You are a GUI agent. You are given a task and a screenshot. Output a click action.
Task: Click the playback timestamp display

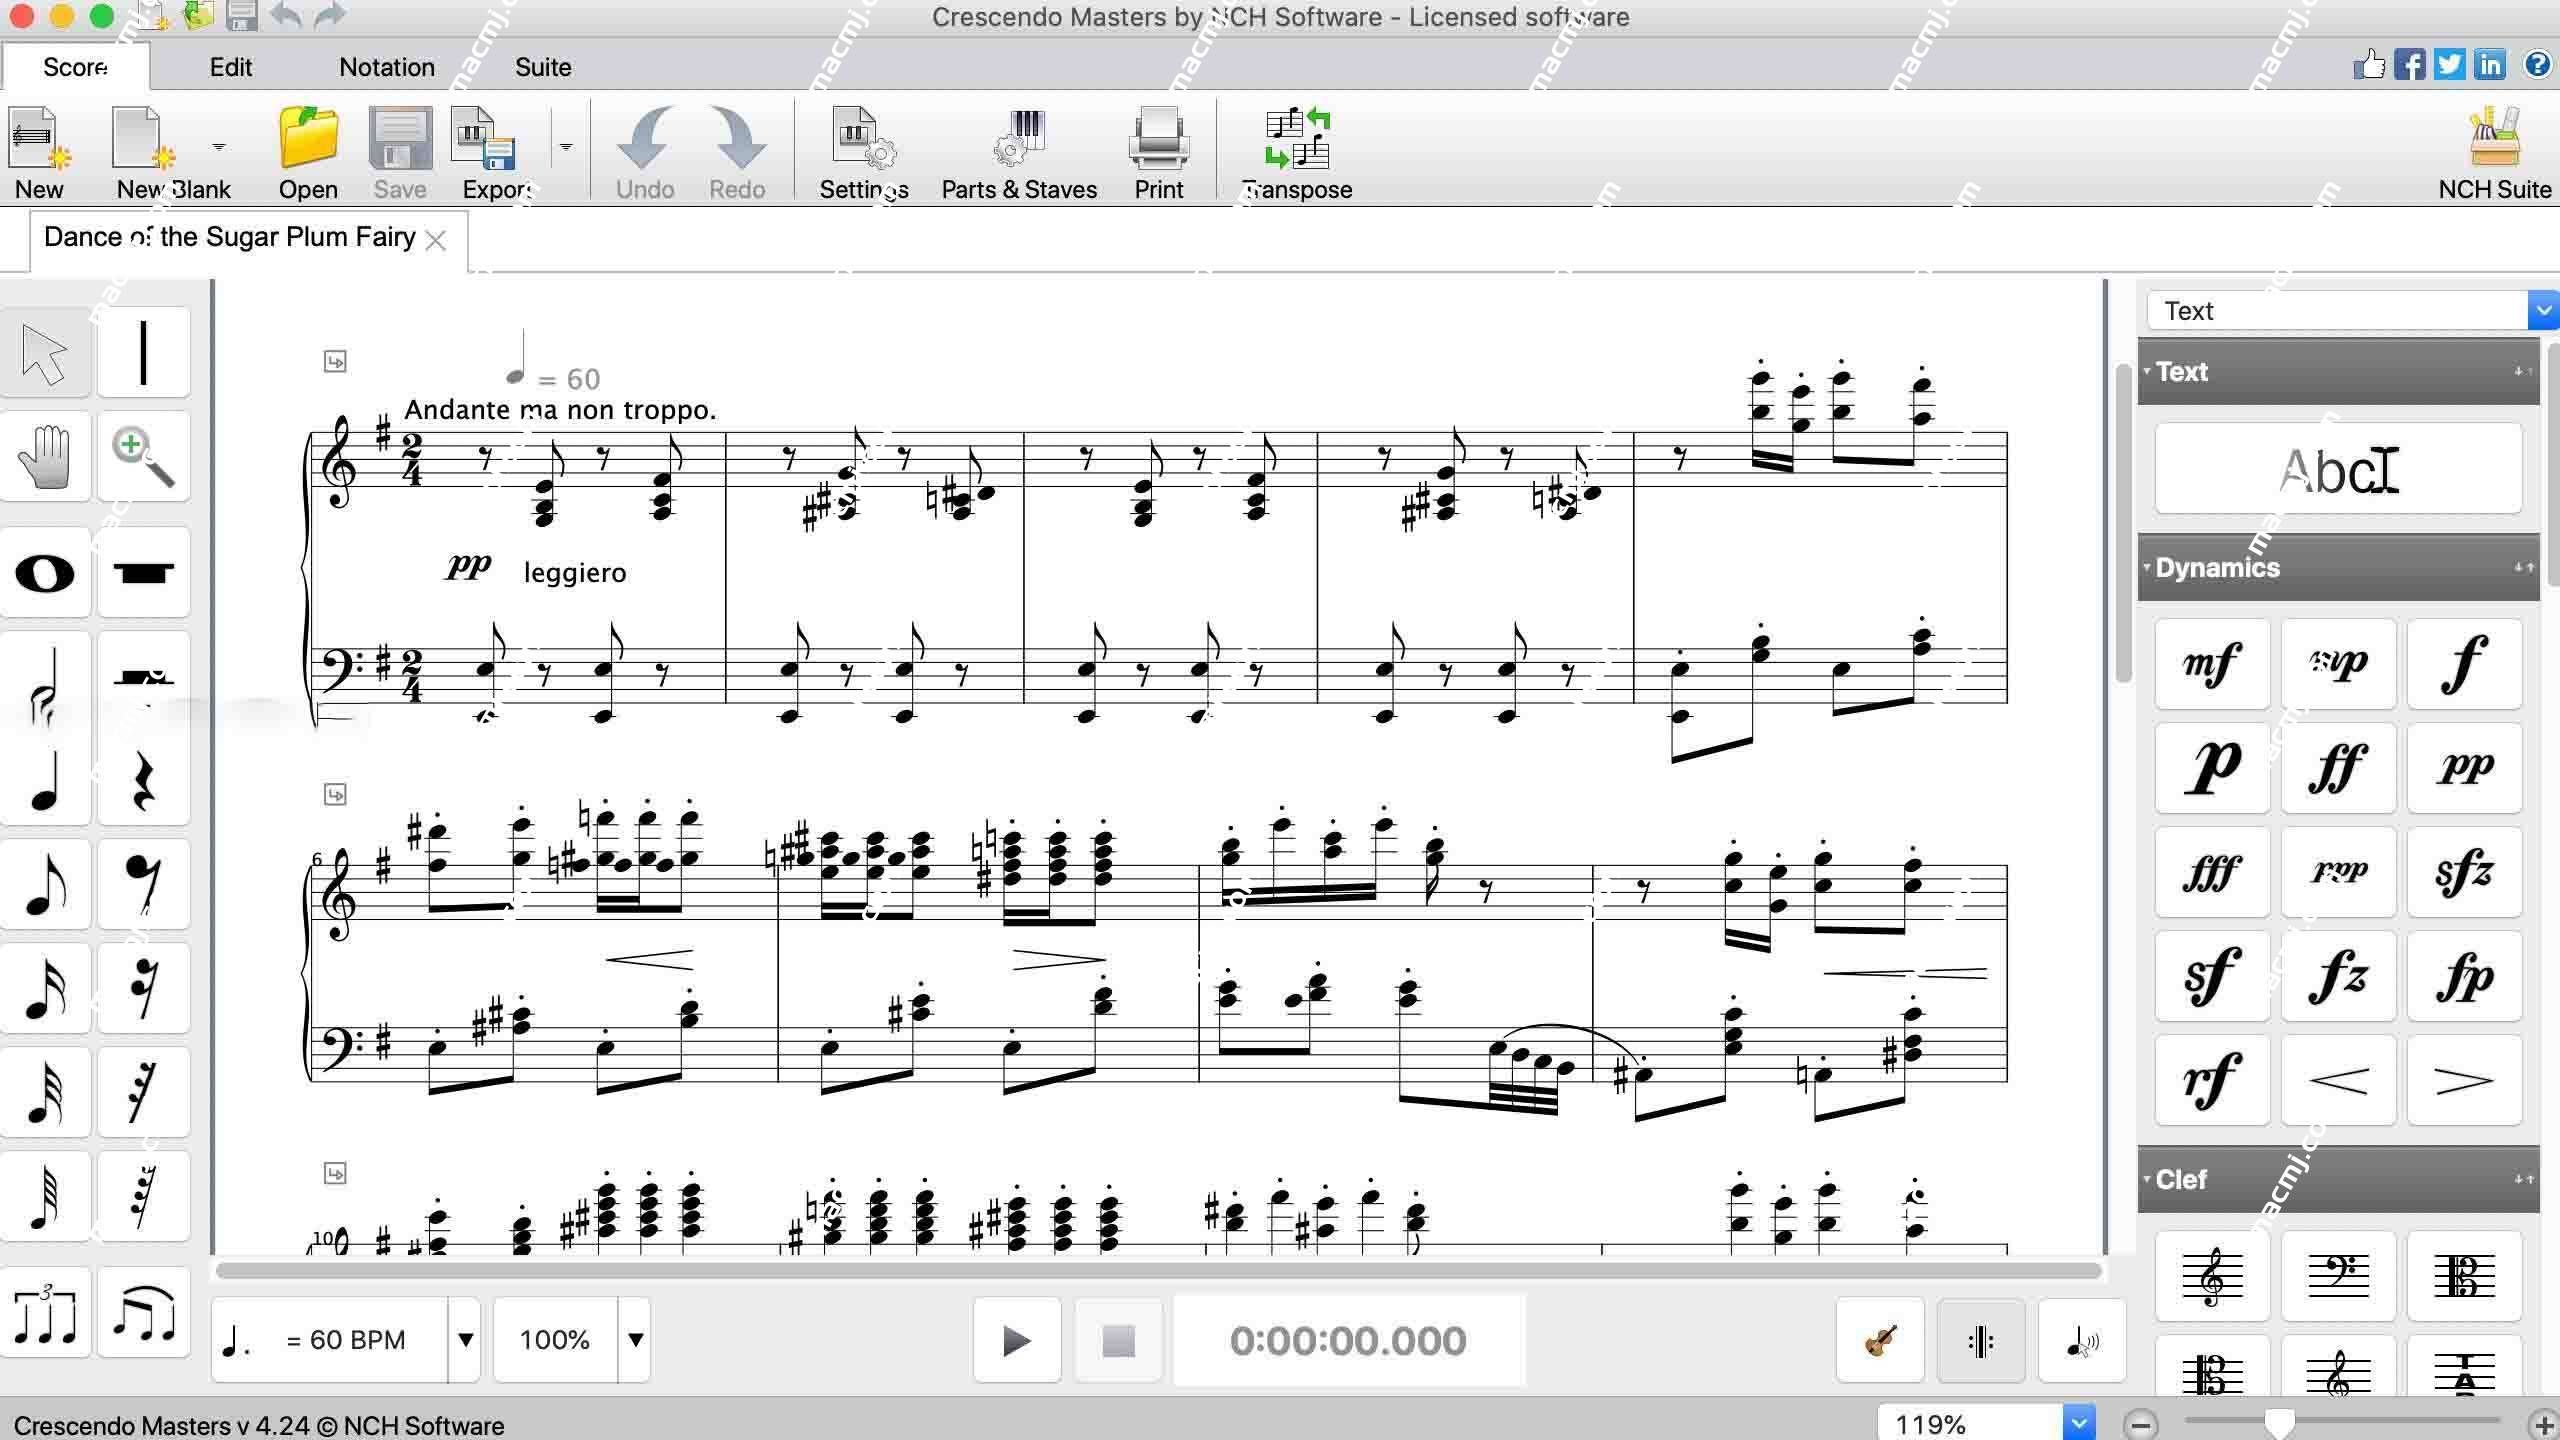coord(1347,1340)
